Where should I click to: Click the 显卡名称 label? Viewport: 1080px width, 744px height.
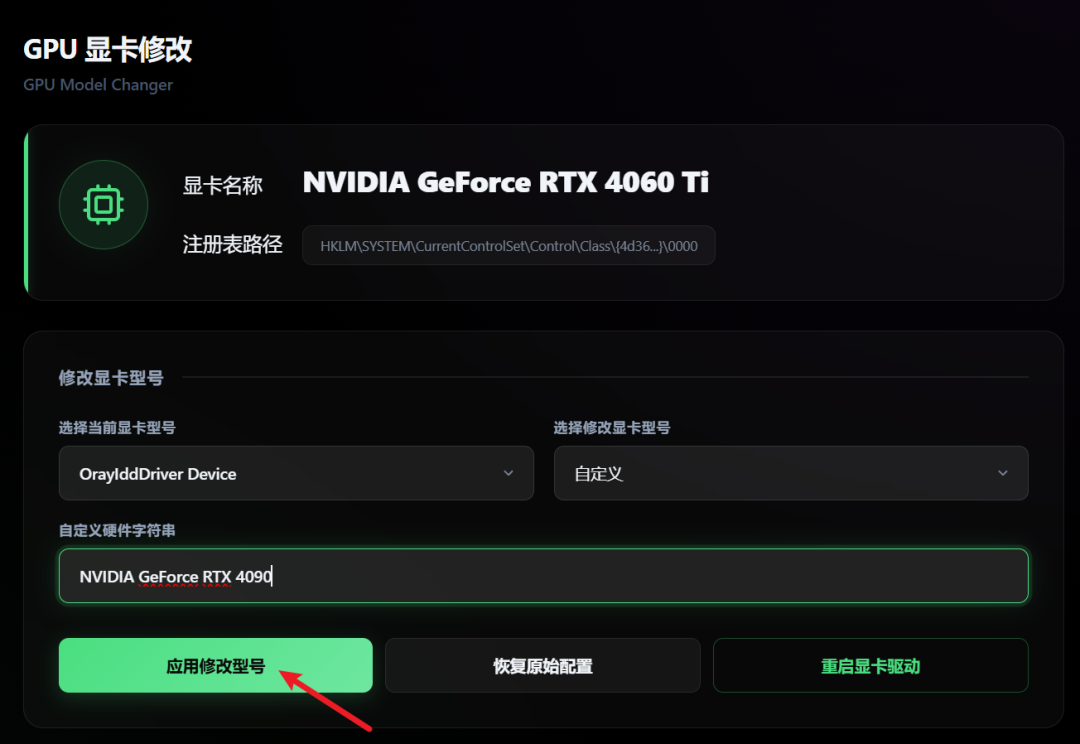(x=222, y=185)
